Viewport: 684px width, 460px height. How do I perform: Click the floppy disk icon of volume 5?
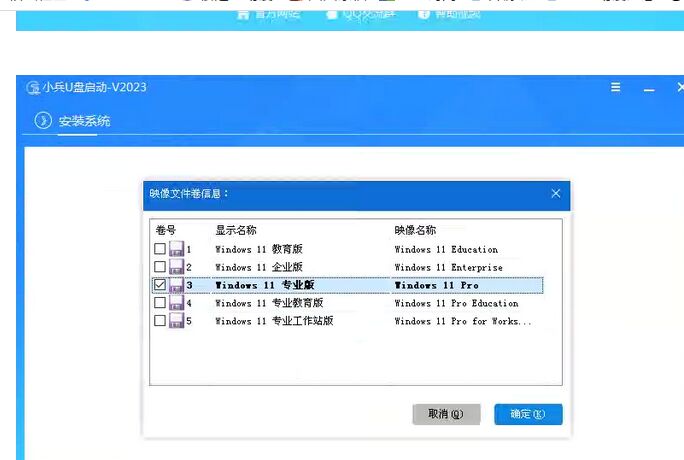[176, 320]
